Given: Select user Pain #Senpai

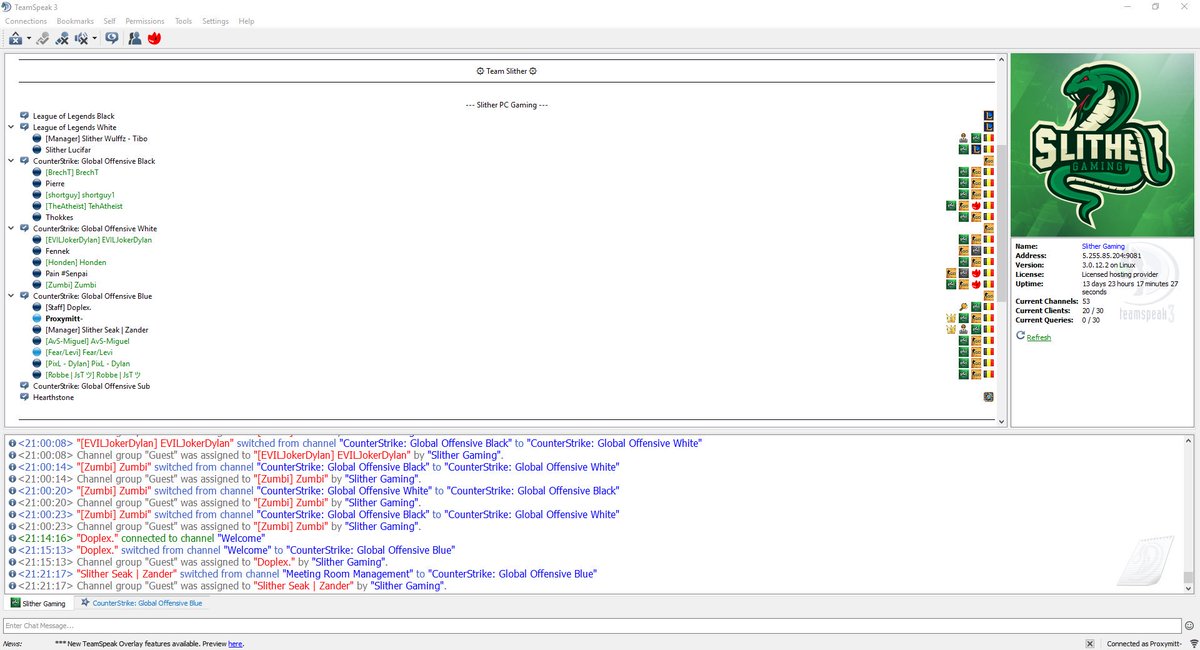Looking at the screenshot, I should pyautogui.click(x=69, y=273).
